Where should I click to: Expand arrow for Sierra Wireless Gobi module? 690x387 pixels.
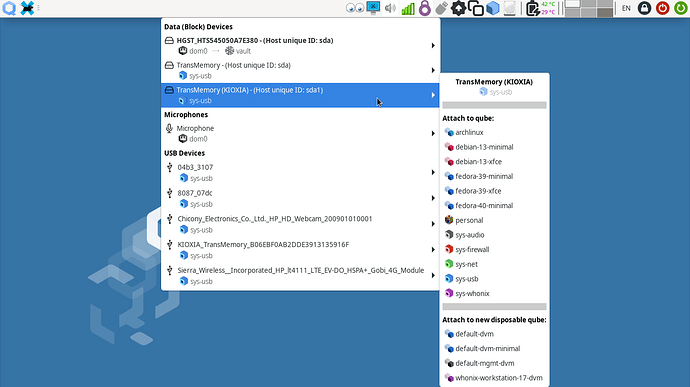coord(433,276)
